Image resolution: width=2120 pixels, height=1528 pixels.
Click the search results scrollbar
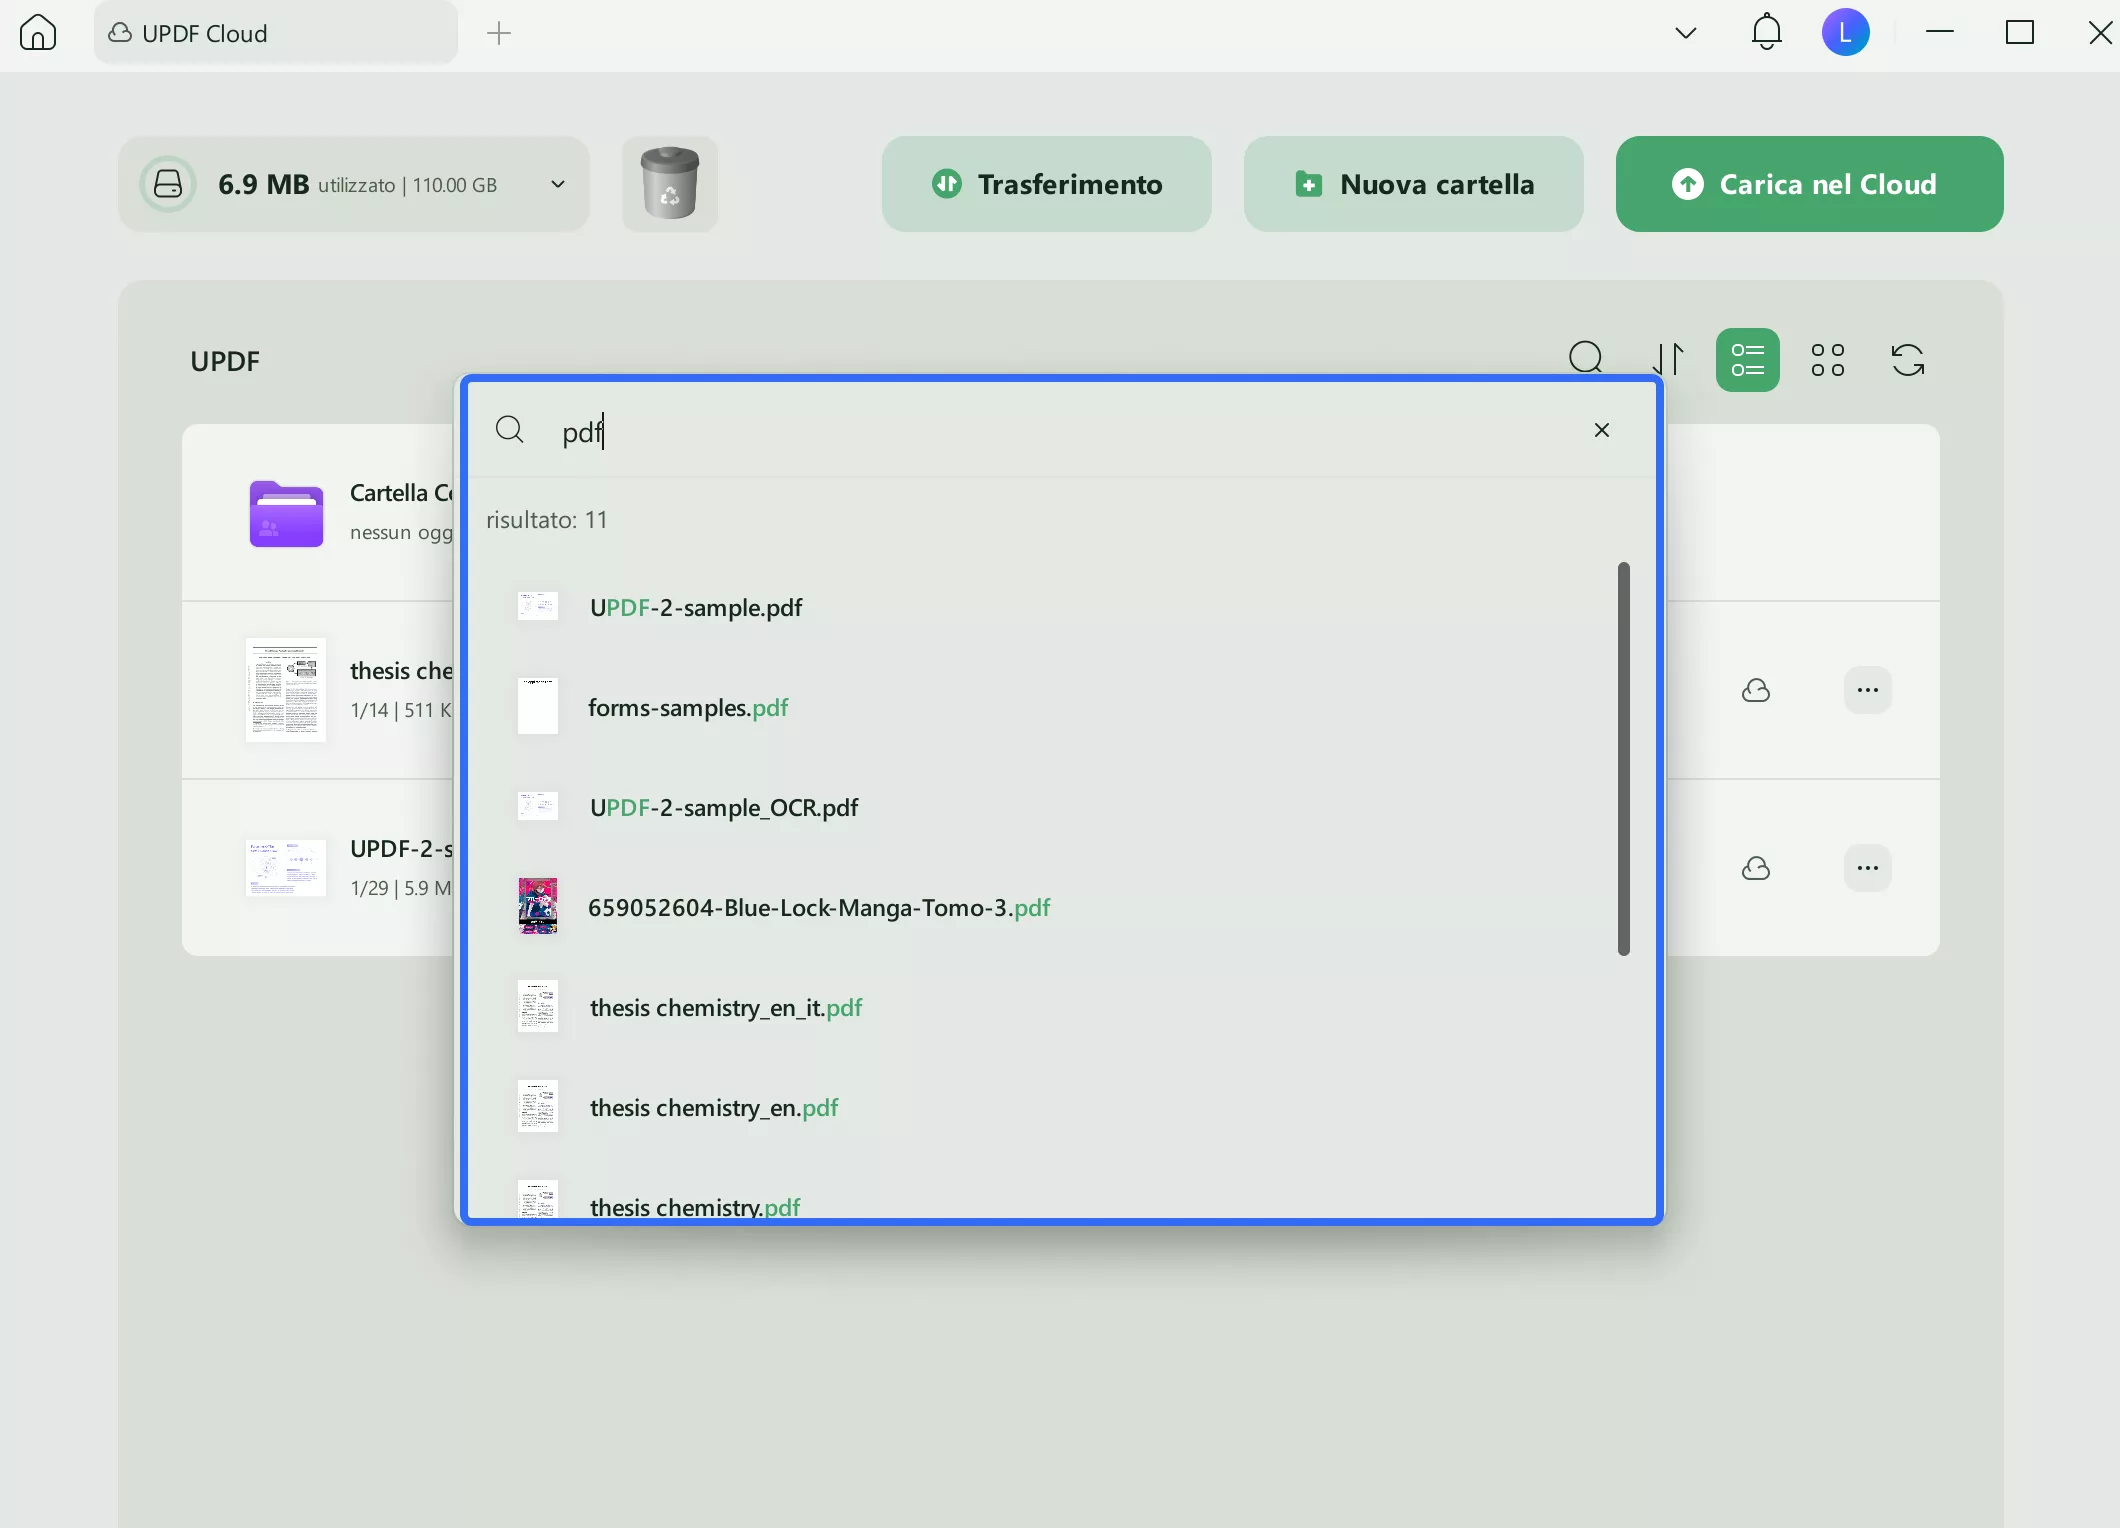point(1623,758)
